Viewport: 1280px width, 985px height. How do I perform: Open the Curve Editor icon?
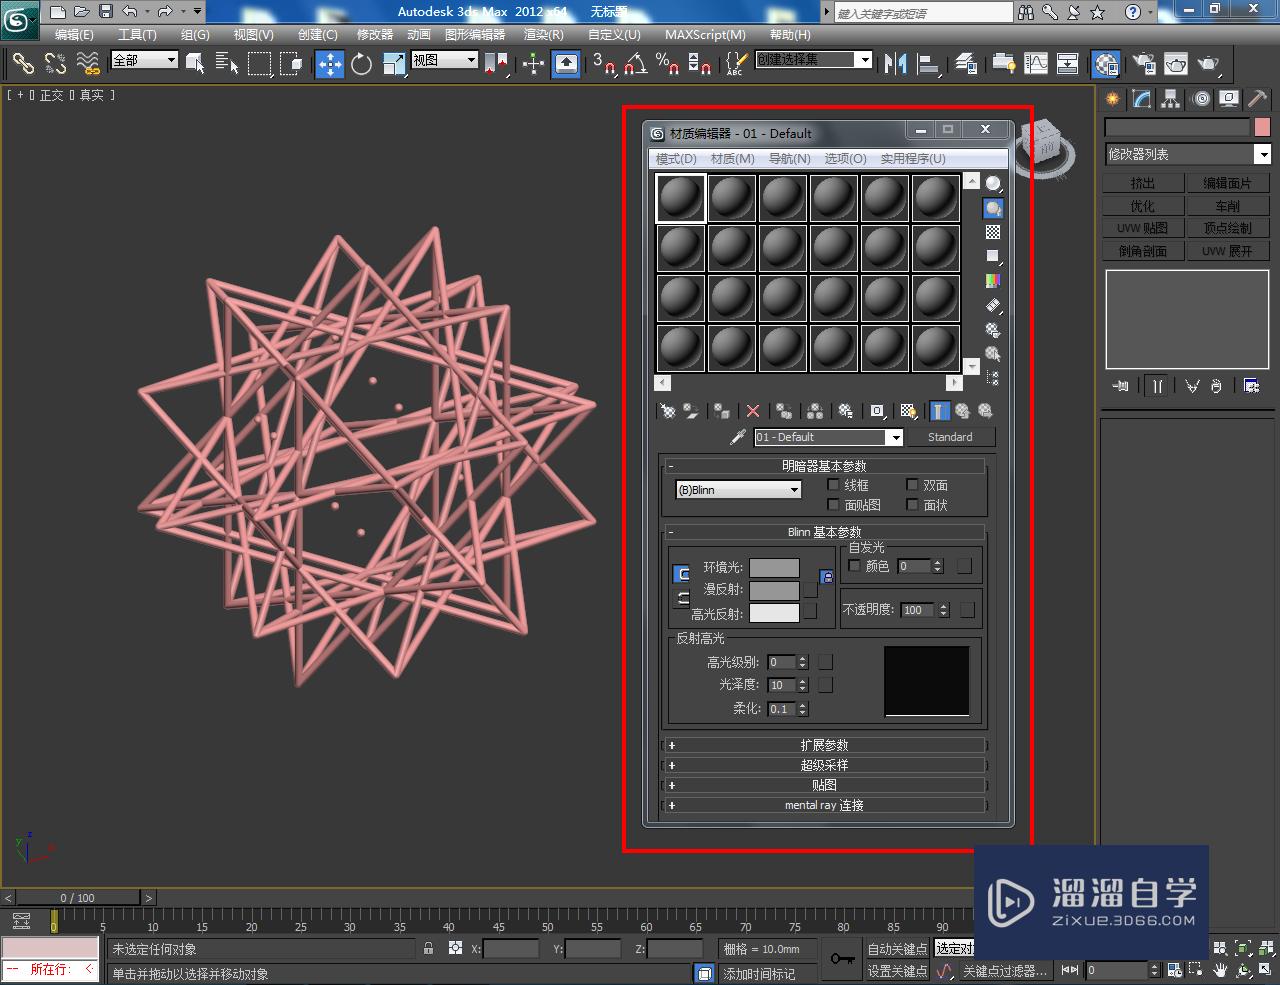[1036, 64]
